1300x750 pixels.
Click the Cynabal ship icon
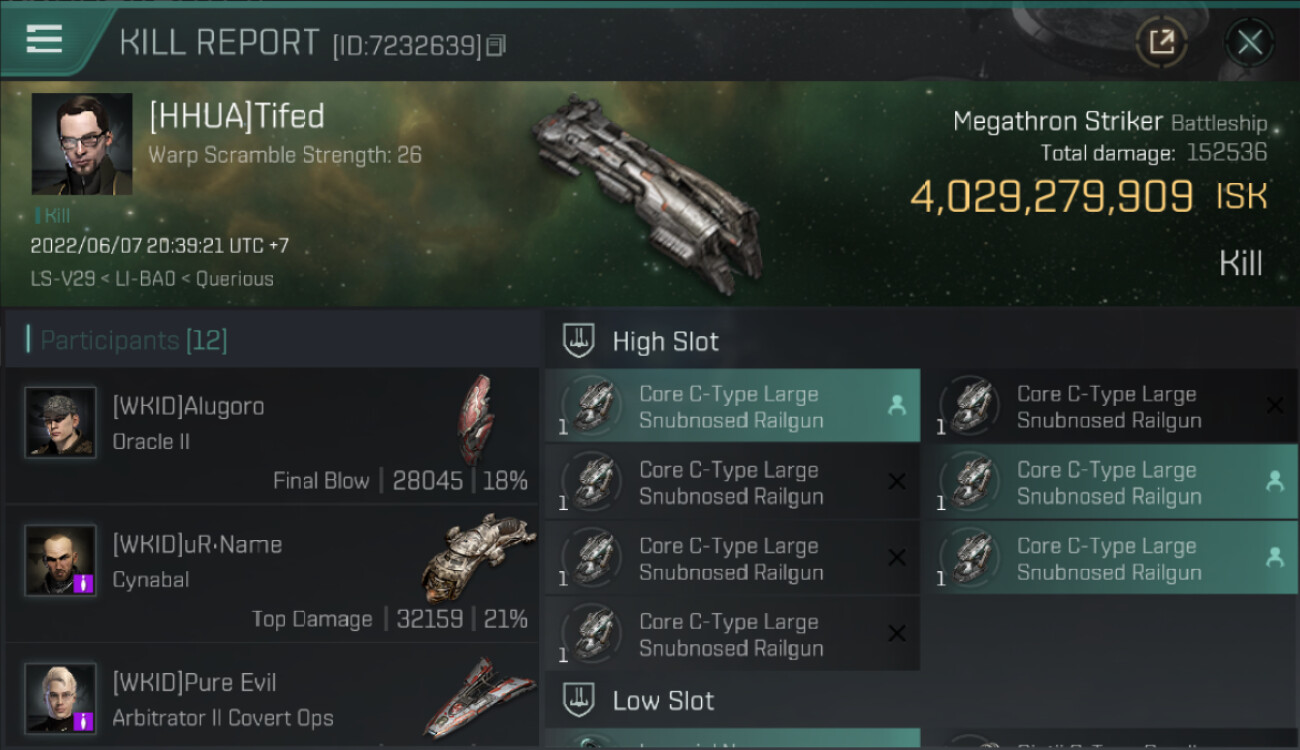pos(470,558)
